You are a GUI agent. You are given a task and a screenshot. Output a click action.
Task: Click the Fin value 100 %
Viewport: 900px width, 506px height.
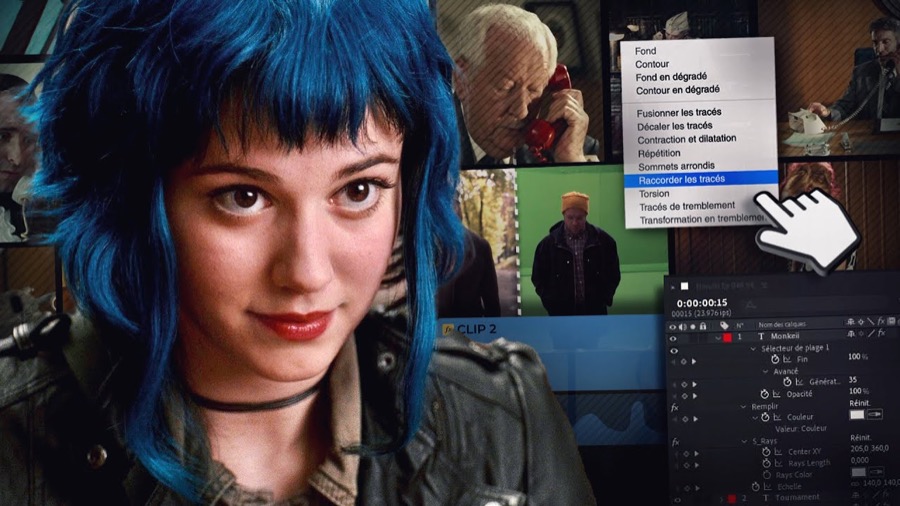[858, 356]
